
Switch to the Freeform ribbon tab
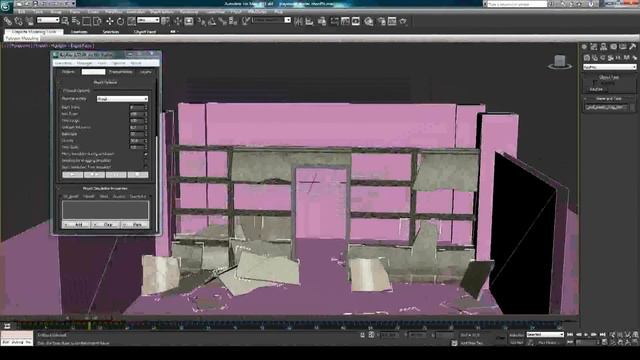(79, 31)
